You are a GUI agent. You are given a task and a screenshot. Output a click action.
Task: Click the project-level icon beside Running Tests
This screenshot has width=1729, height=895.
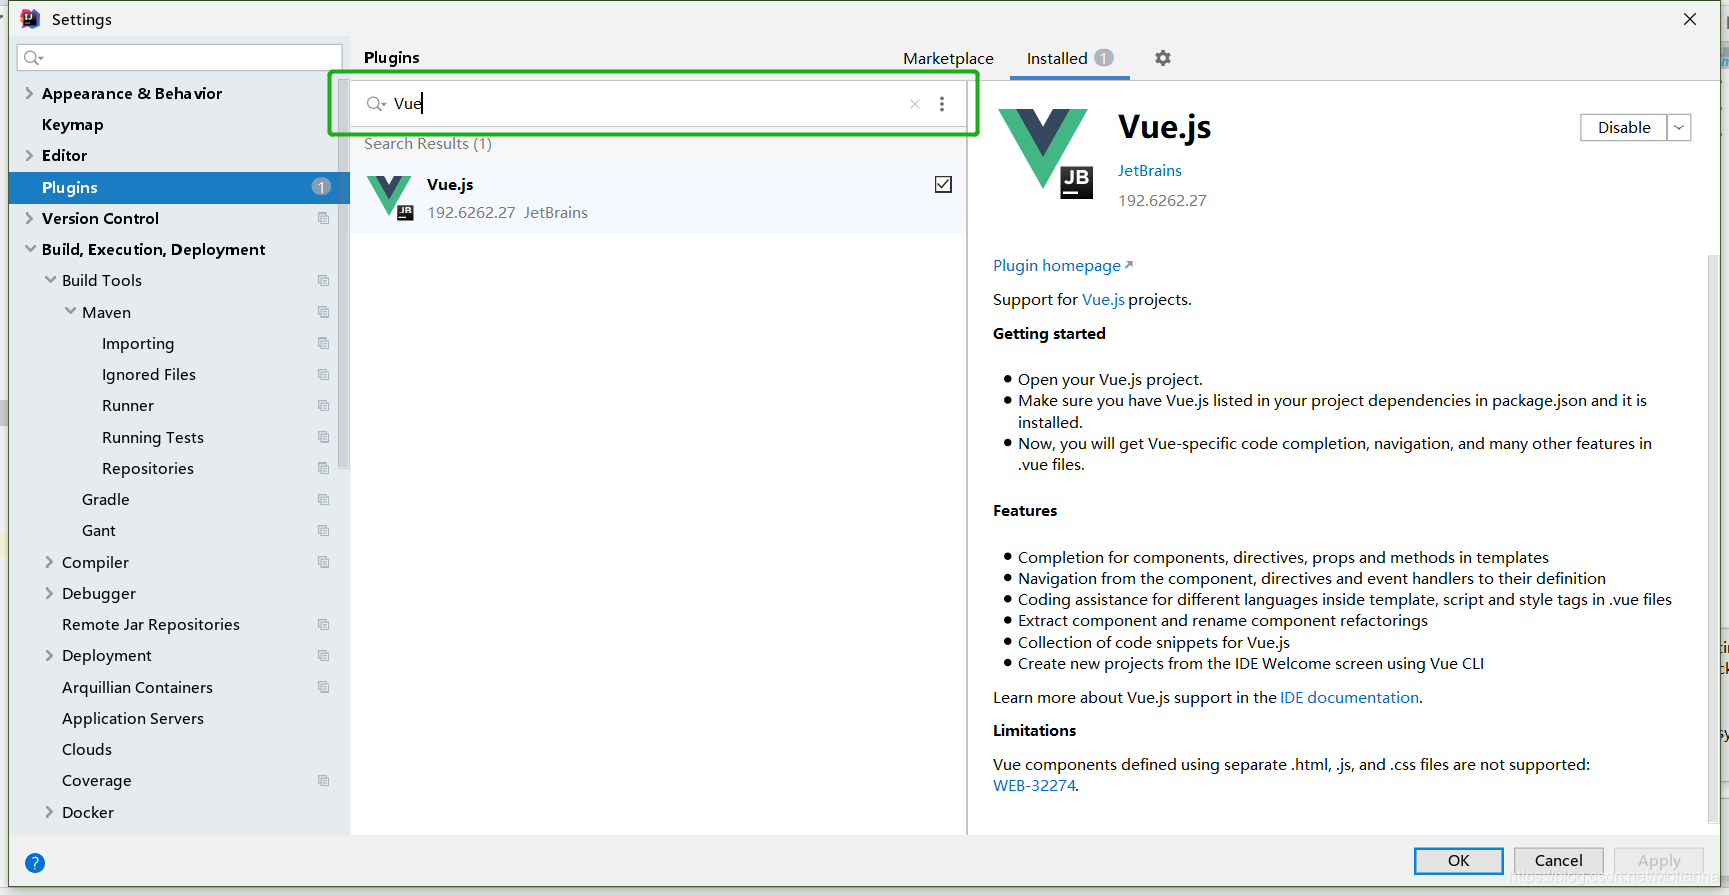[x=323, y=437]
